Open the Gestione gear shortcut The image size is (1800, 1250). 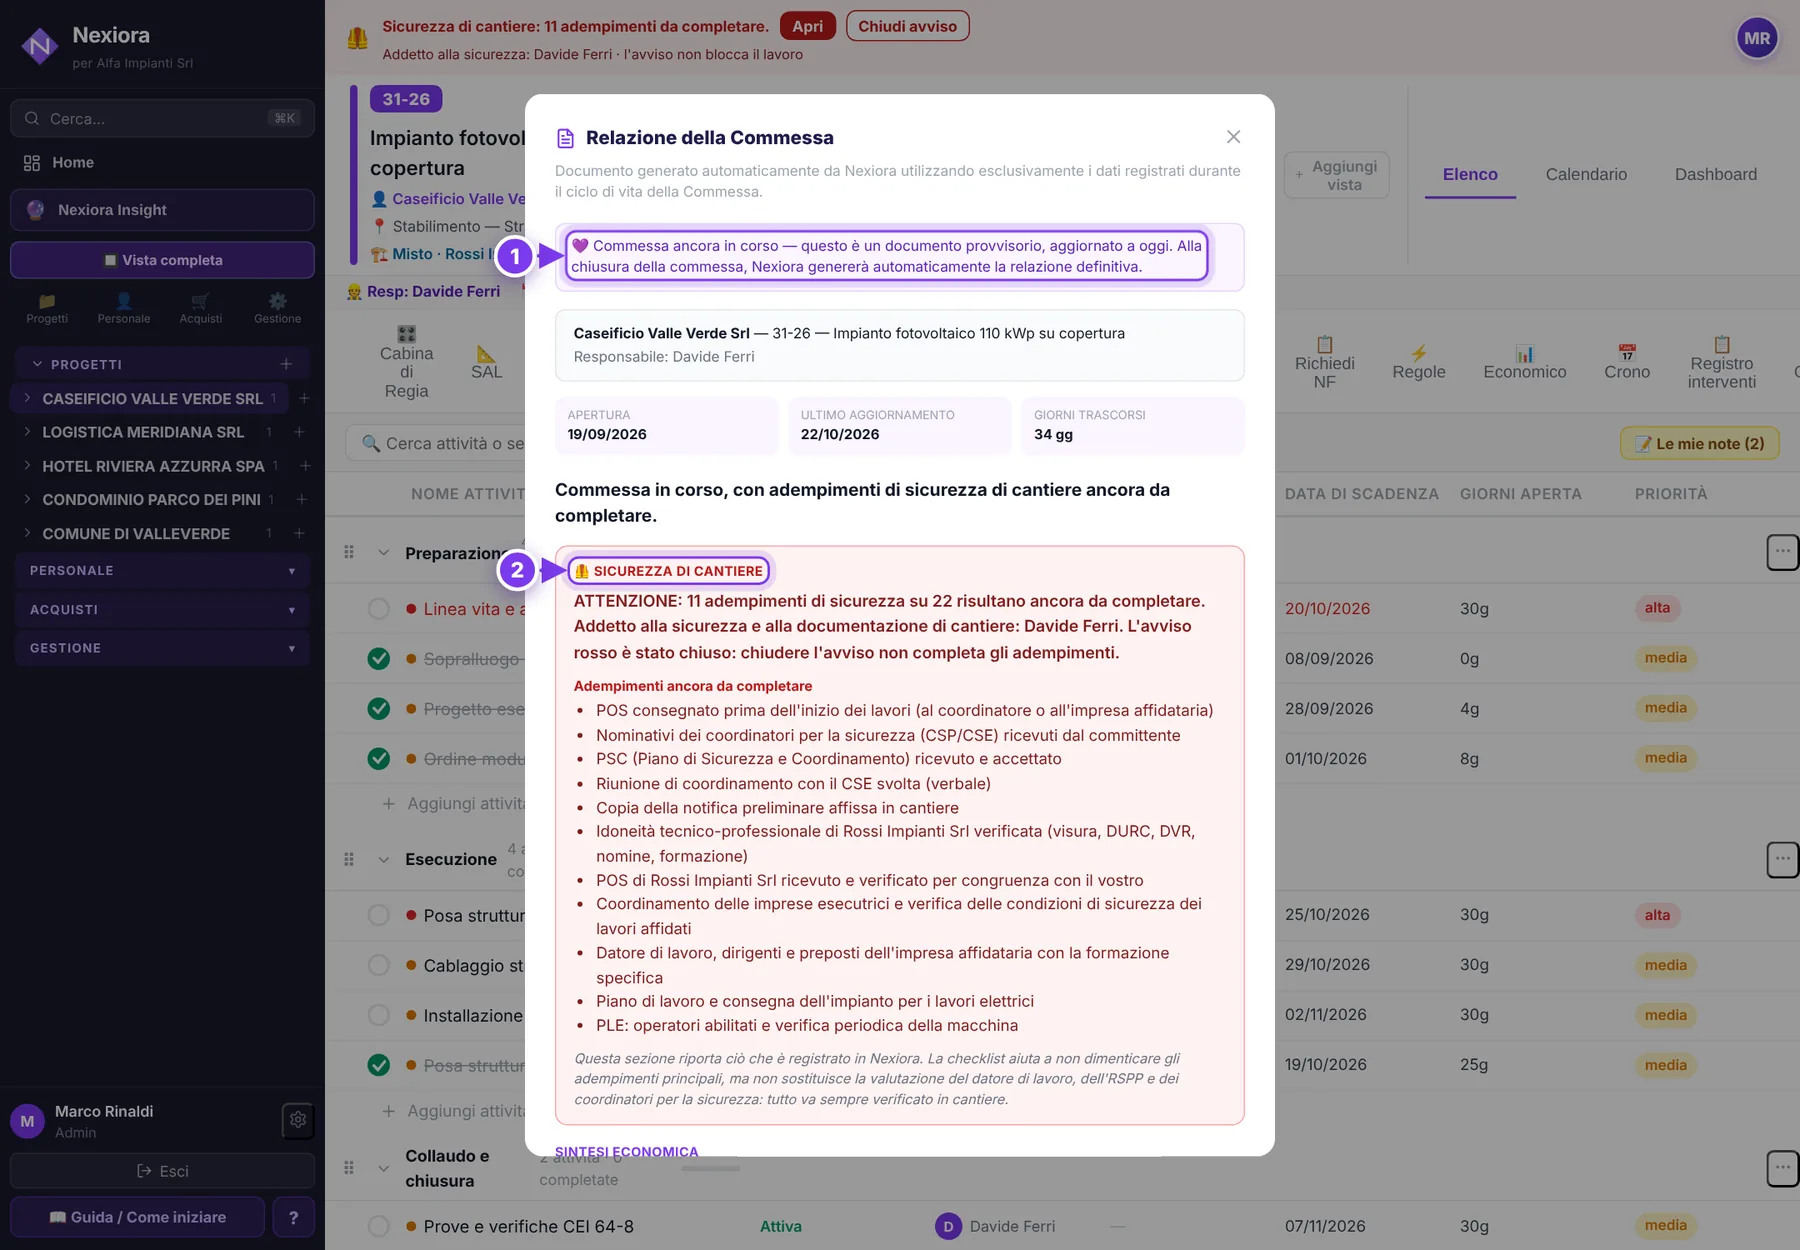[x=278, y=308]
